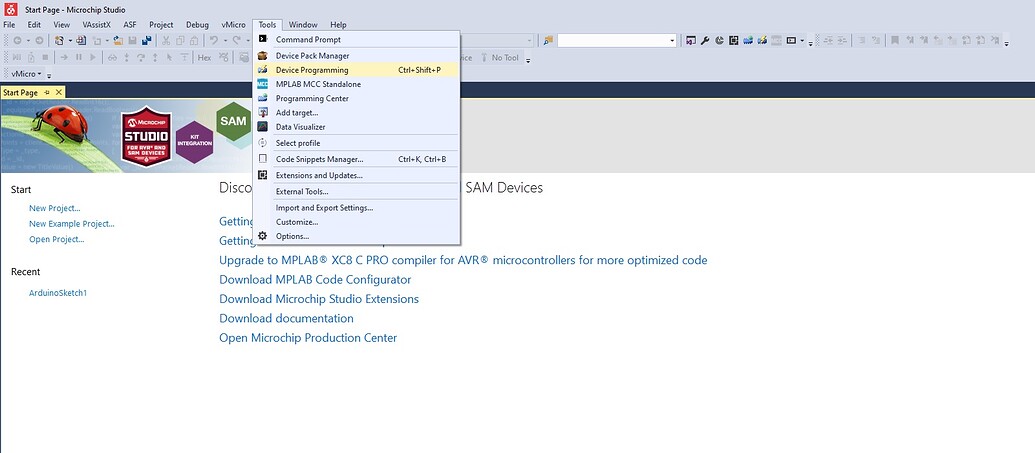Open the toolbar search box dropdown arrow
Image resolution: width=1035 pixels, height=453 pixels.
click(672, 41)
